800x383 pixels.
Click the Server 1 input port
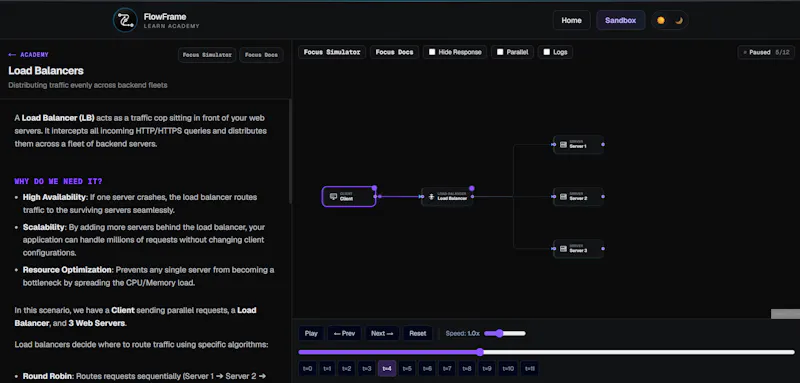pyautogui.click(x=554, y=144)
